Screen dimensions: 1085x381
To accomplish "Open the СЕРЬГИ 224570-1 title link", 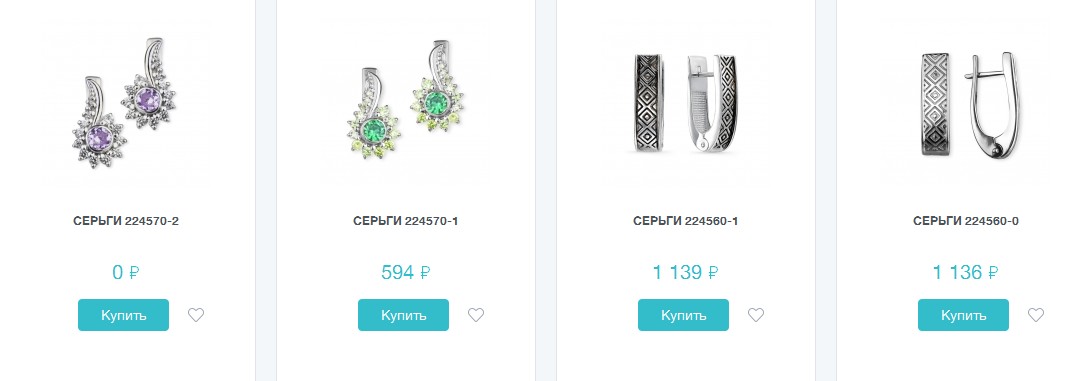I will click(405, 221).
